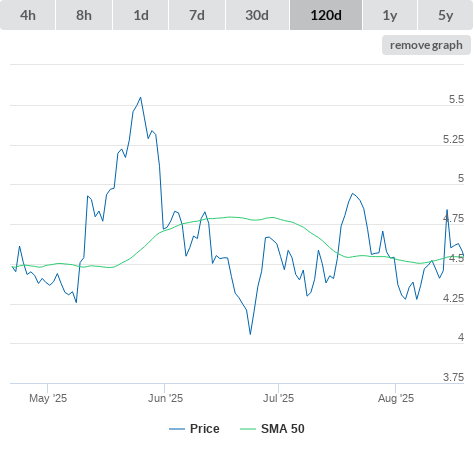Choose the 1d time range tab

(141, 15)
